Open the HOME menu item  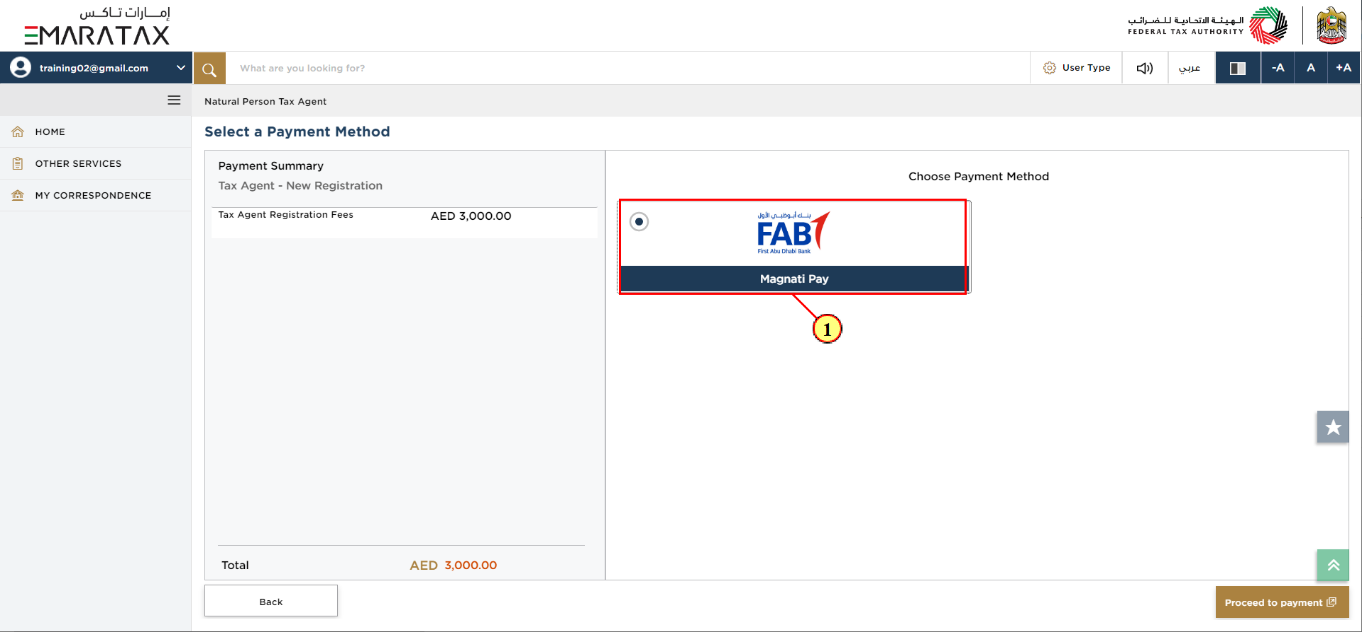tap(96, 132)
